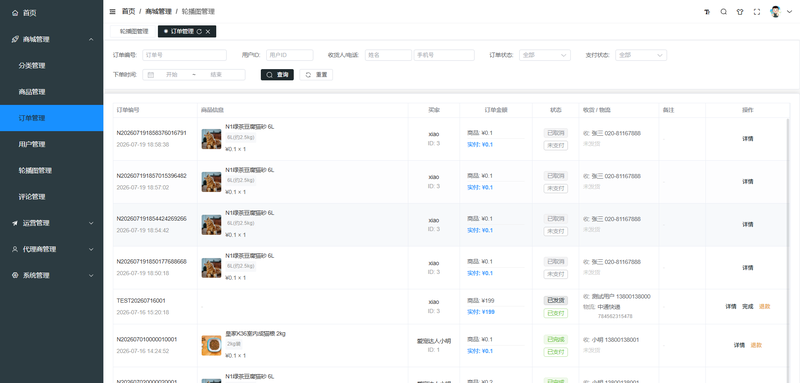Collapse the 商城管理 sidebar group chevron
This screenshot has width=800, height=383.
click(x=91, y=39)
